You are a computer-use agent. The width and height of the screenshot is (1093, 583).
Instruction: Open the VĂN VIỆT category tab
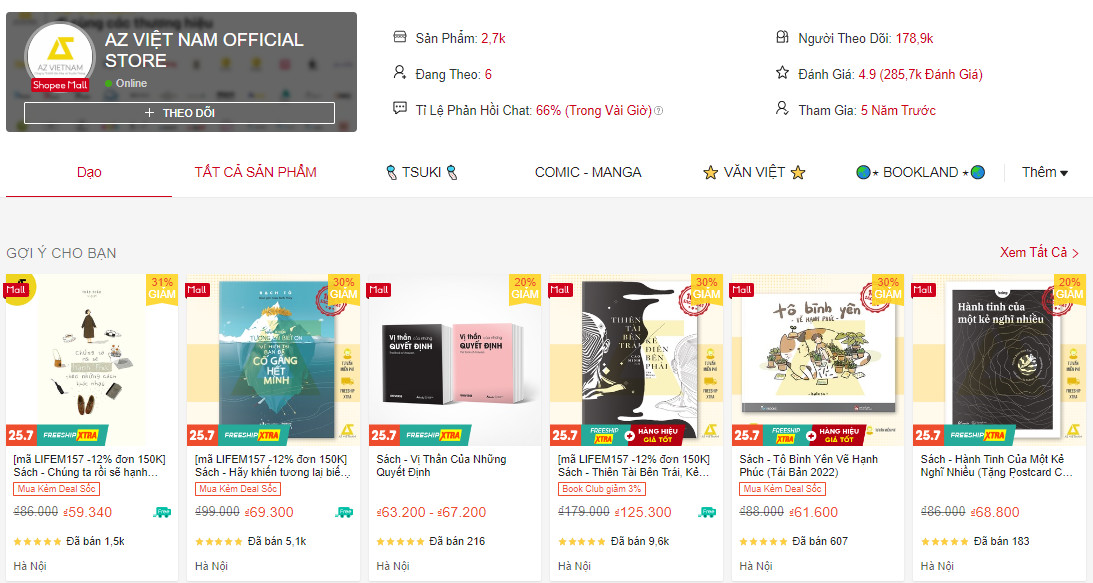coord(754,172)
